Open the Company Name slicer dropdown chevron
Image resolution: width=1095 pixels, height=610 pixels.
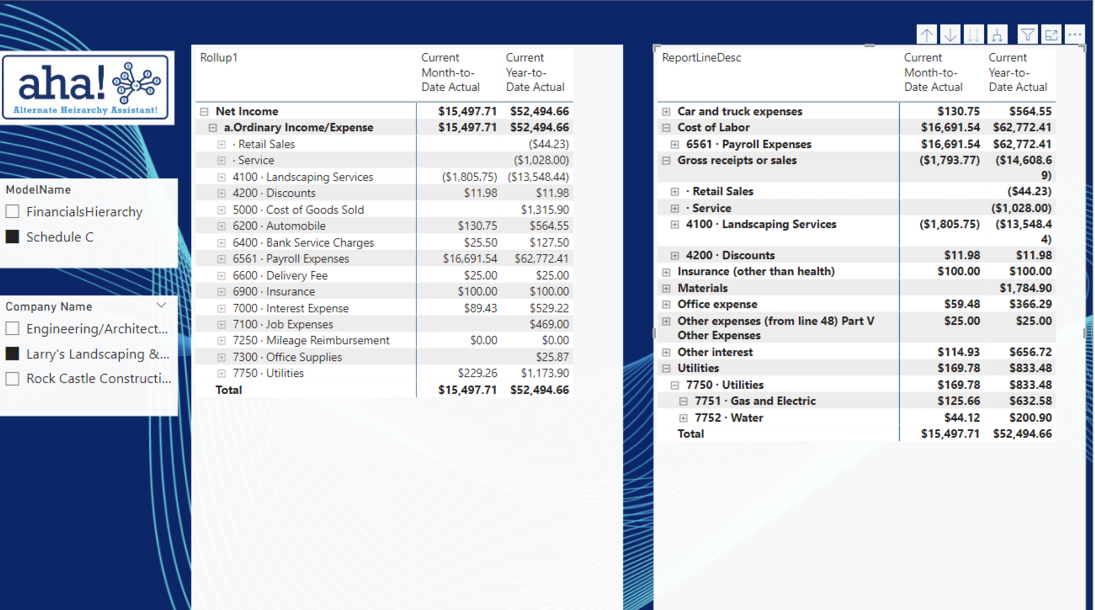161,306
